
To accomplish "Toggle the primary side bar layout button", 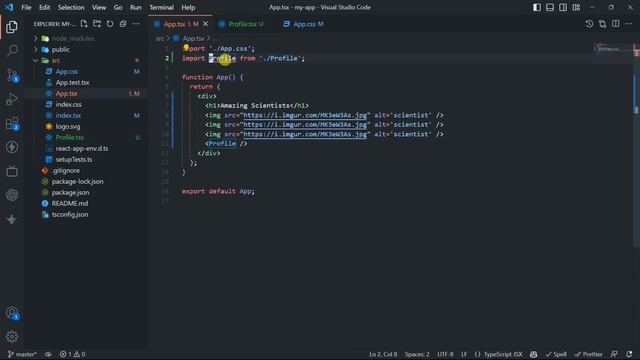I will (x=537, y=7).
